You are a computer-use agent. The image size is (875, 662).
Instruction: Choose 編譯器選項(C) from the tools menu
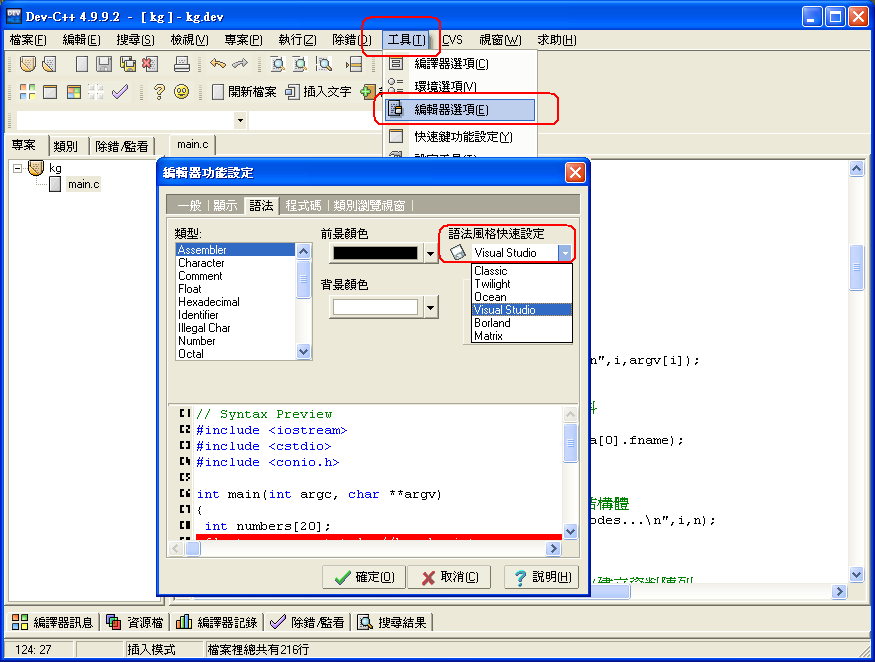coord(460,64)
